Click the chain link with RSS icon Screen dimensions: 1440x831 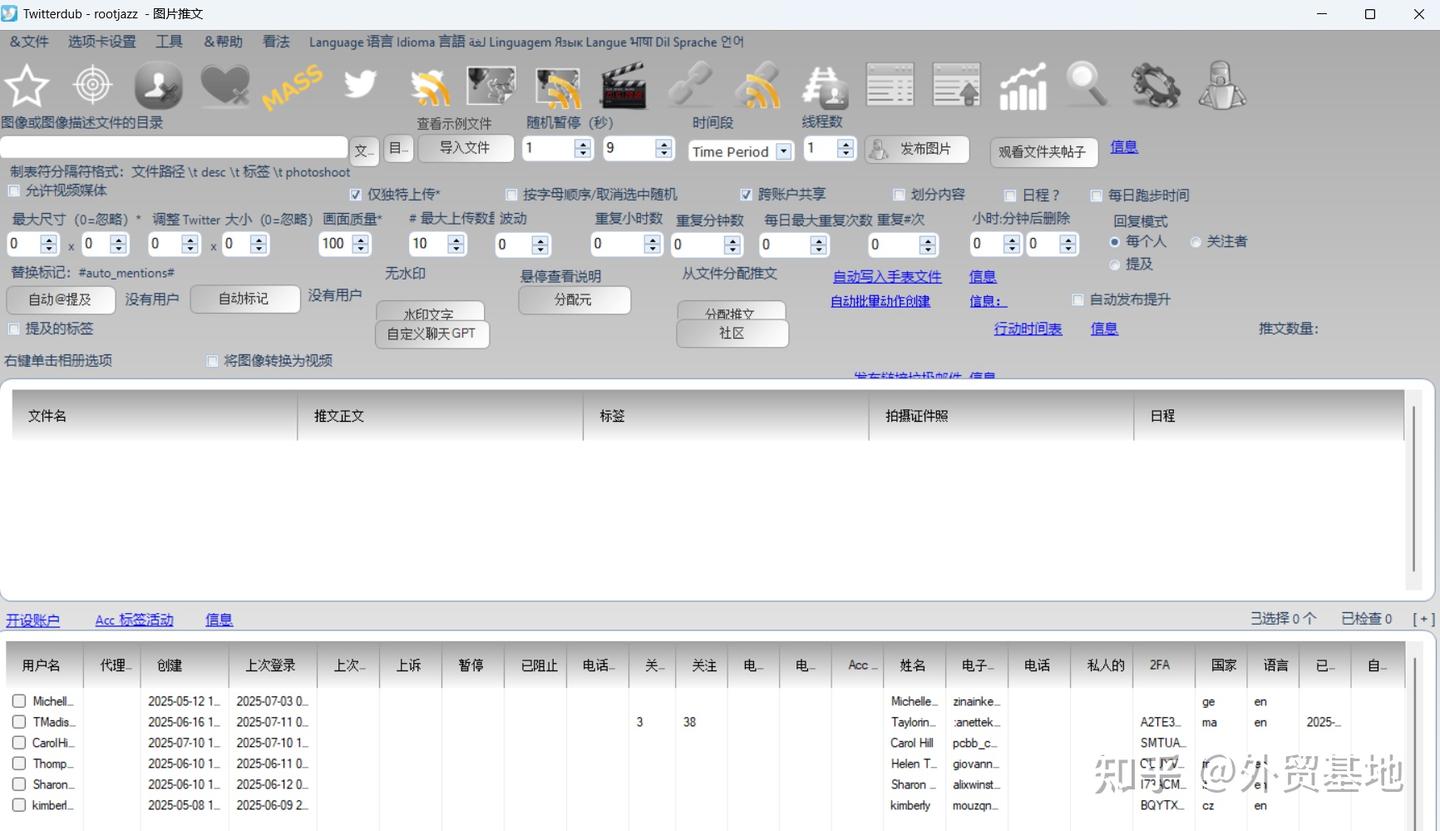coord(757,86)
